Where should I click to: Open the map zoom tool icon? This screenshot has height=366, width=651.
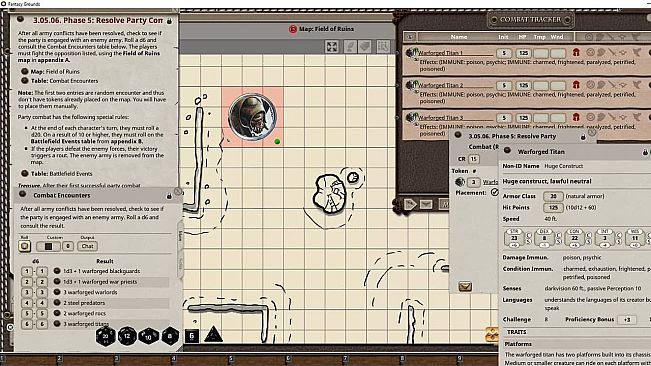pyautogui.click(x=383, y=46)
